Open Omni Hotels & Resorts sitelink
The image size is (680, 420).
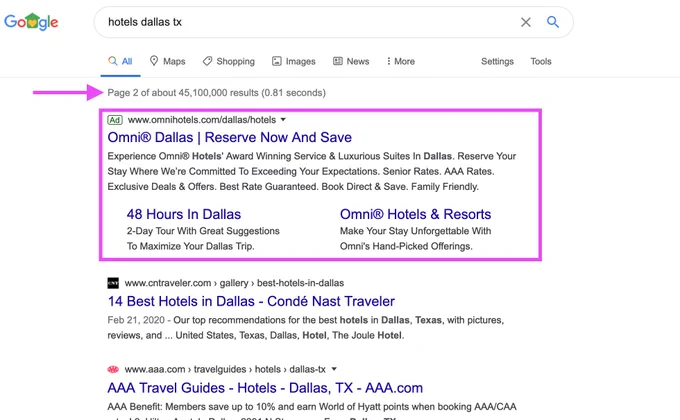tap(415, 214)
